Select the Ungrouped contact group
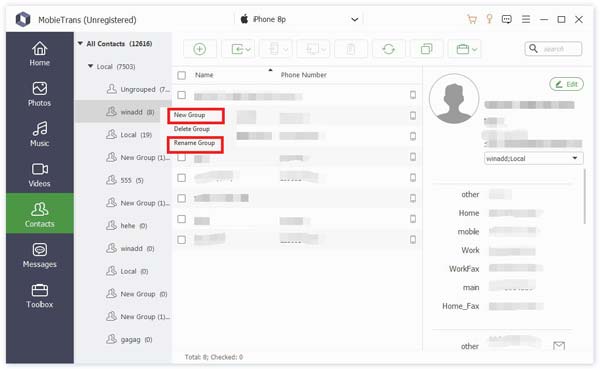Viewport: 600px width, 370px height. pyautogui.click(x=138, y=89)
